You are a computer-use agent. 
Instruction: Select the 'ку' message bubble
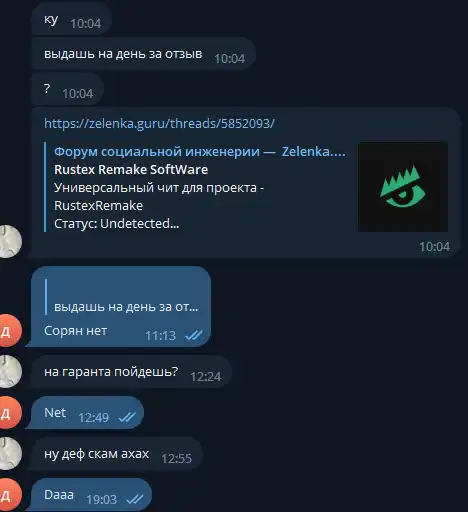point(71,18)
